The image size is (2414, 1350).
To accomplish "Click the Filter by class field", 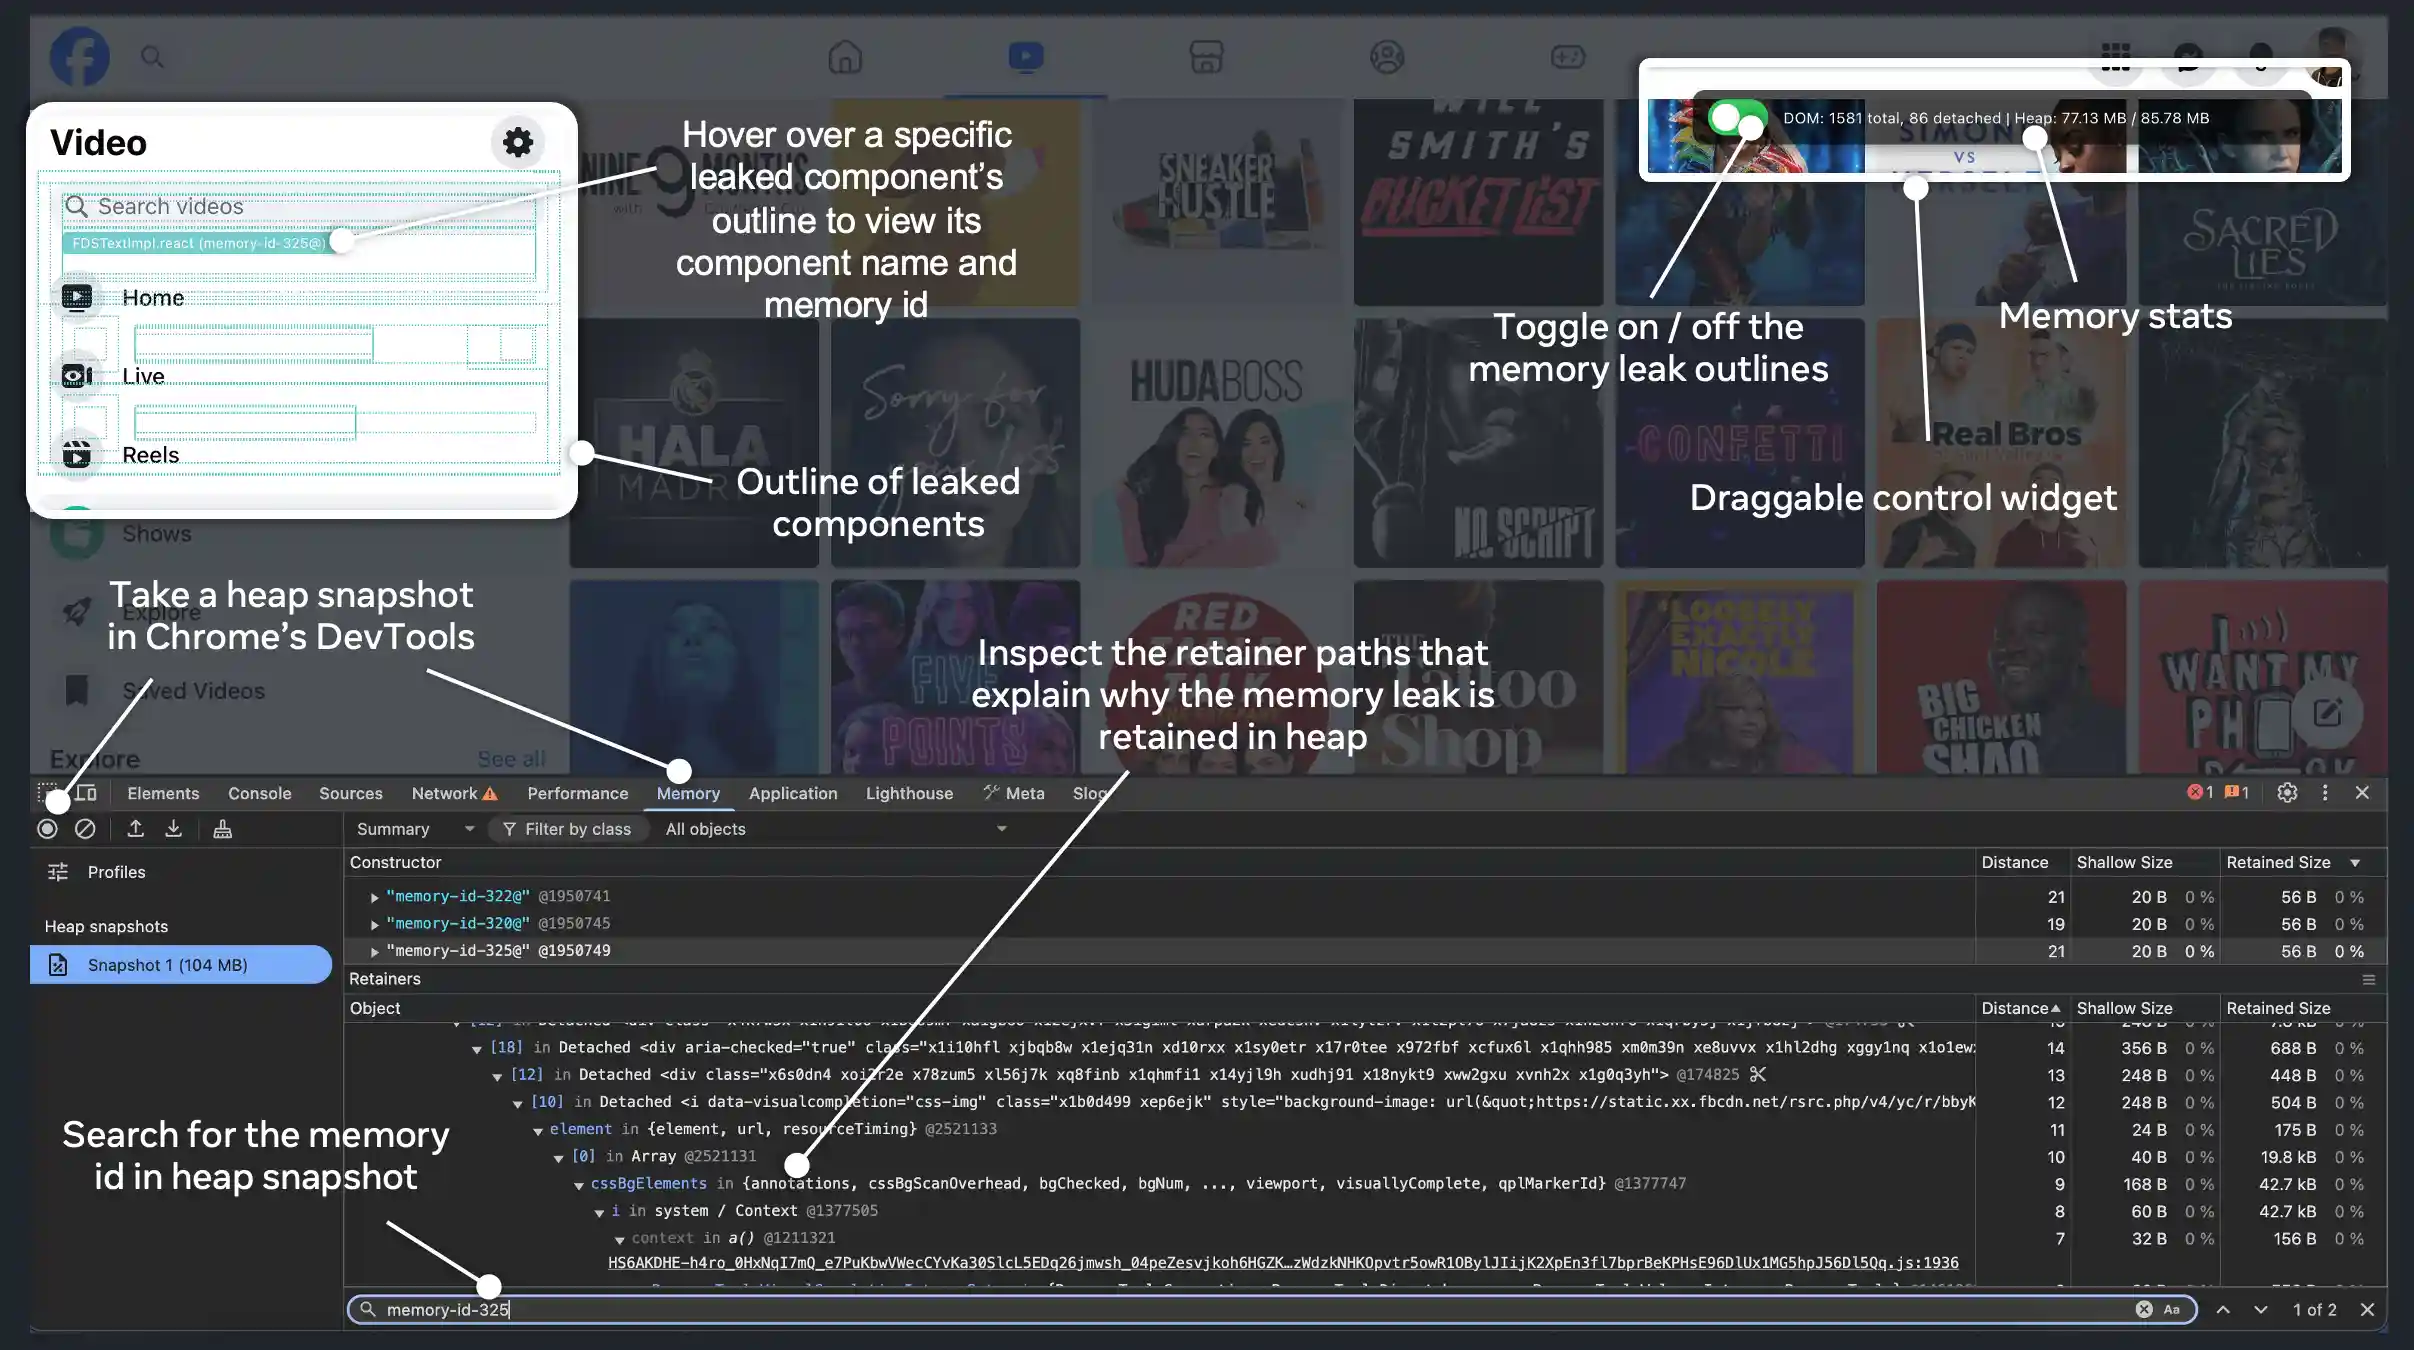I will (x=577, y=829).
